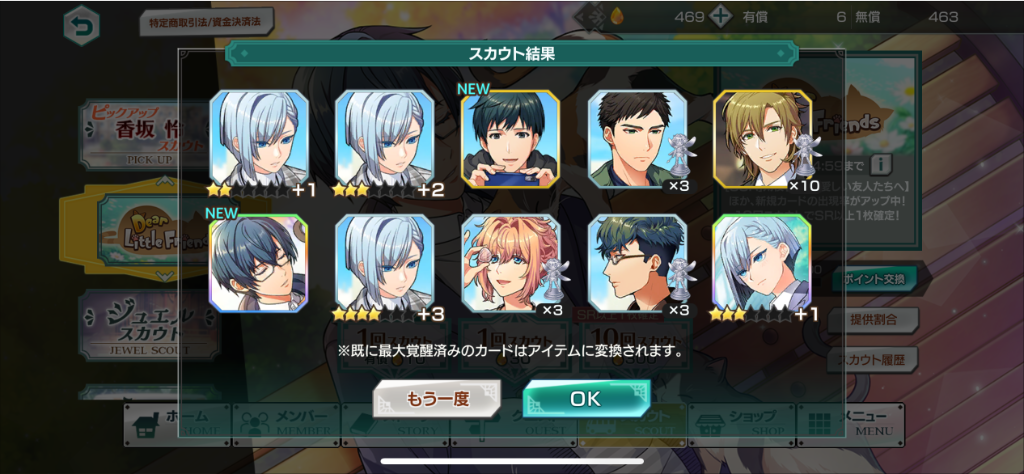Open スカウト履歴 scout history button
Image resolution: width=1024 pixels, height=474 pixels.
874,360
